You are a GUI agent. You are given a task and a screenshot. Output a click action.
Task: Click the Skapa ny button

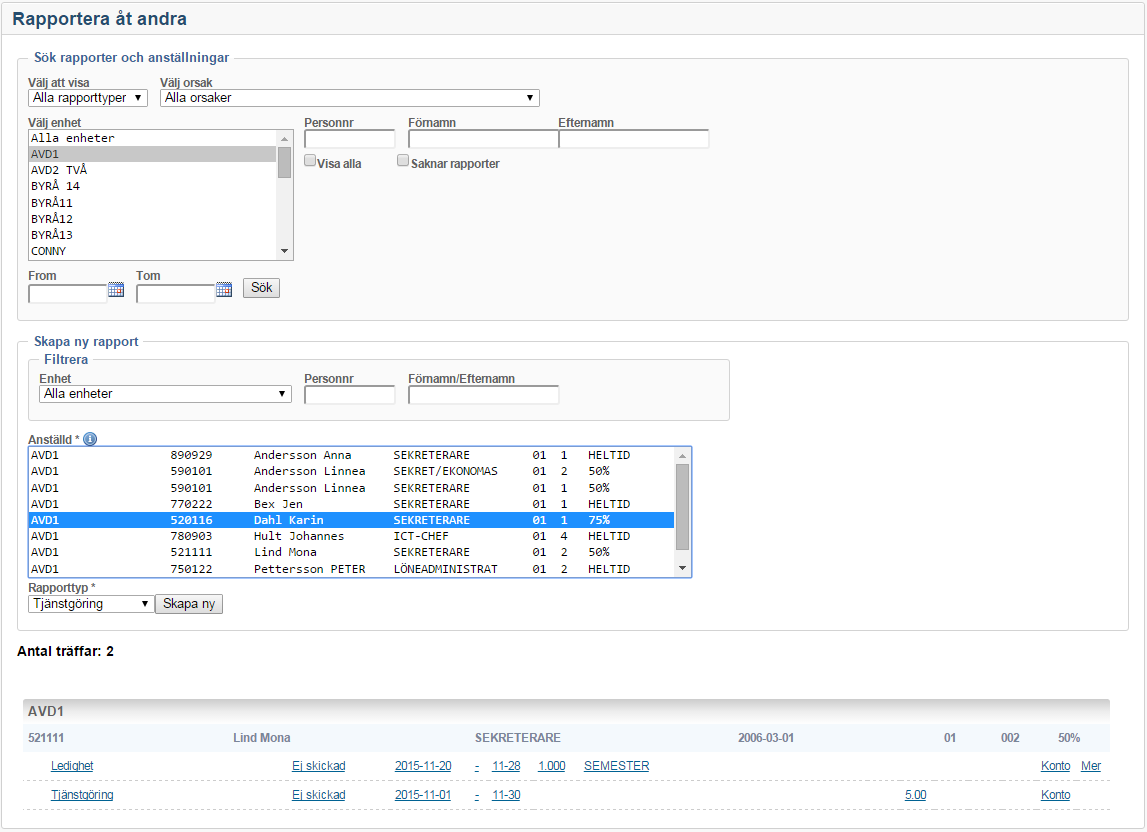click(189, 604)
